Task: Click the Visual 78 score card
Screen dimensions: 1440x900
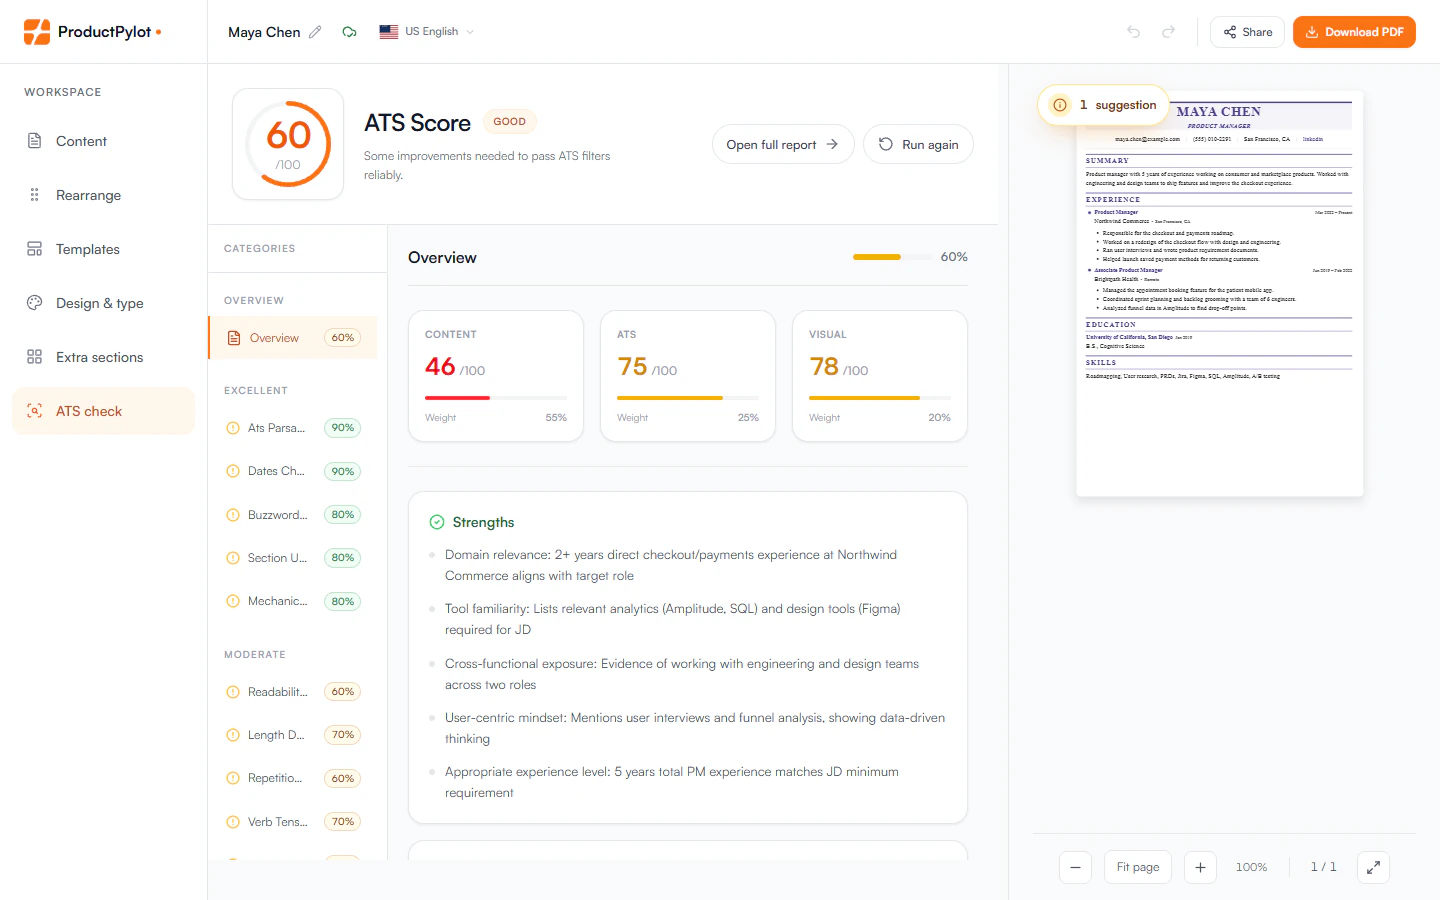Action: pyautogui.click(x=880, y=376)
